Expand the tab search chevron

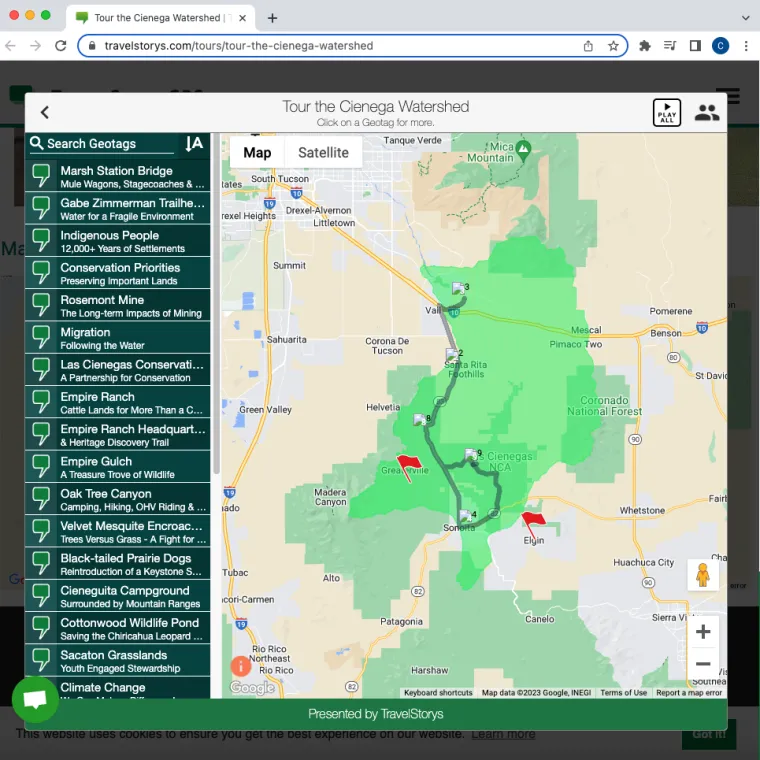click(x=745, y=18)
